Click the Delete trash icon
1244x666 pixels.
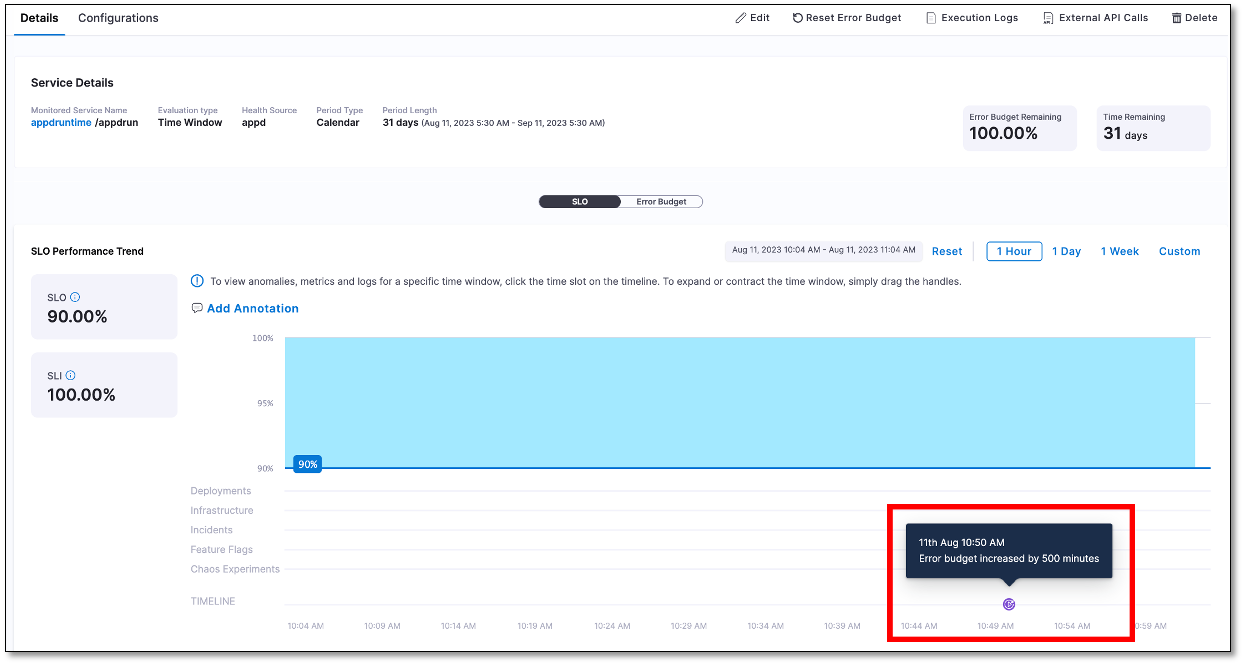tap(1177, 18)
